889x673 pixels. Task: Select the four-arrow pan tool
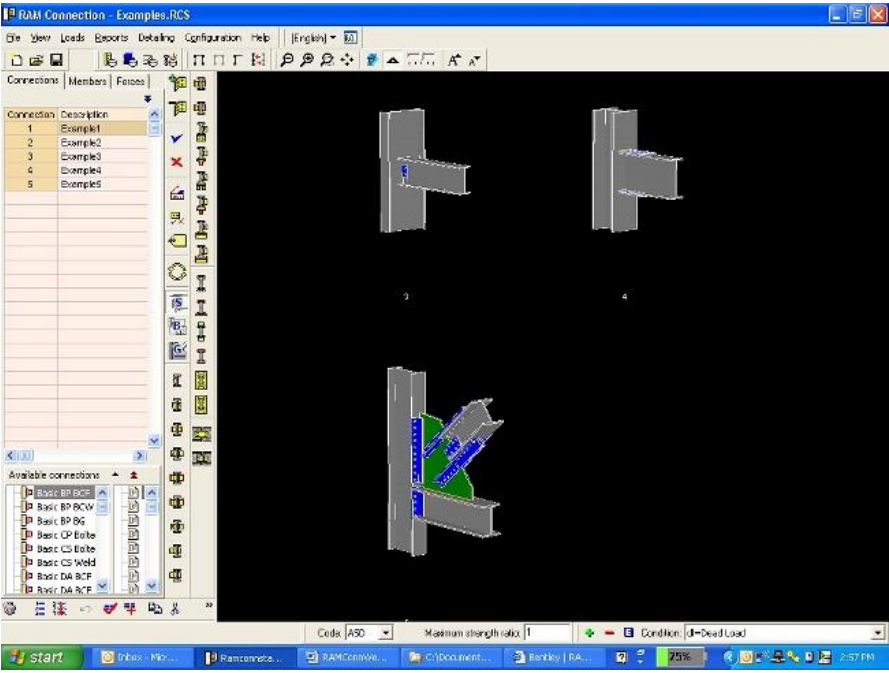click(347, 60)
